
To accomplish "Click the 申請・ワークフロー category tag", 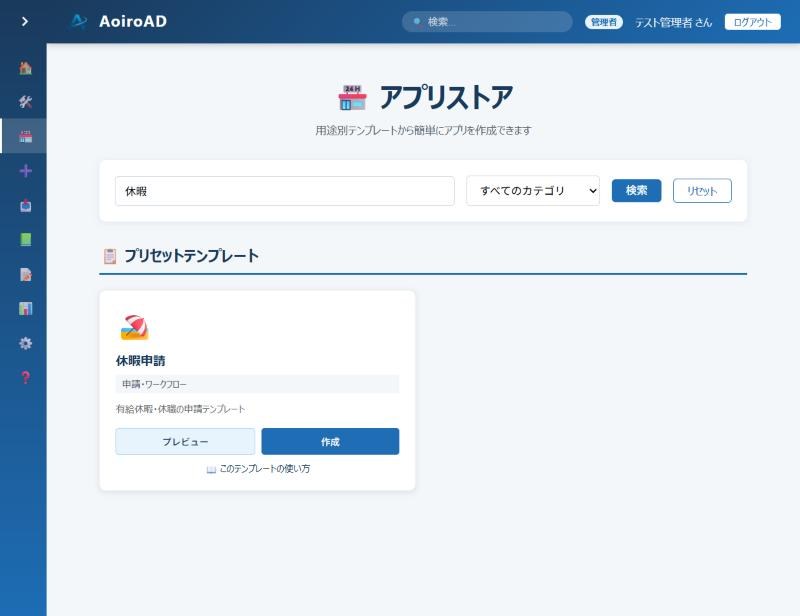I will [257, 384].
